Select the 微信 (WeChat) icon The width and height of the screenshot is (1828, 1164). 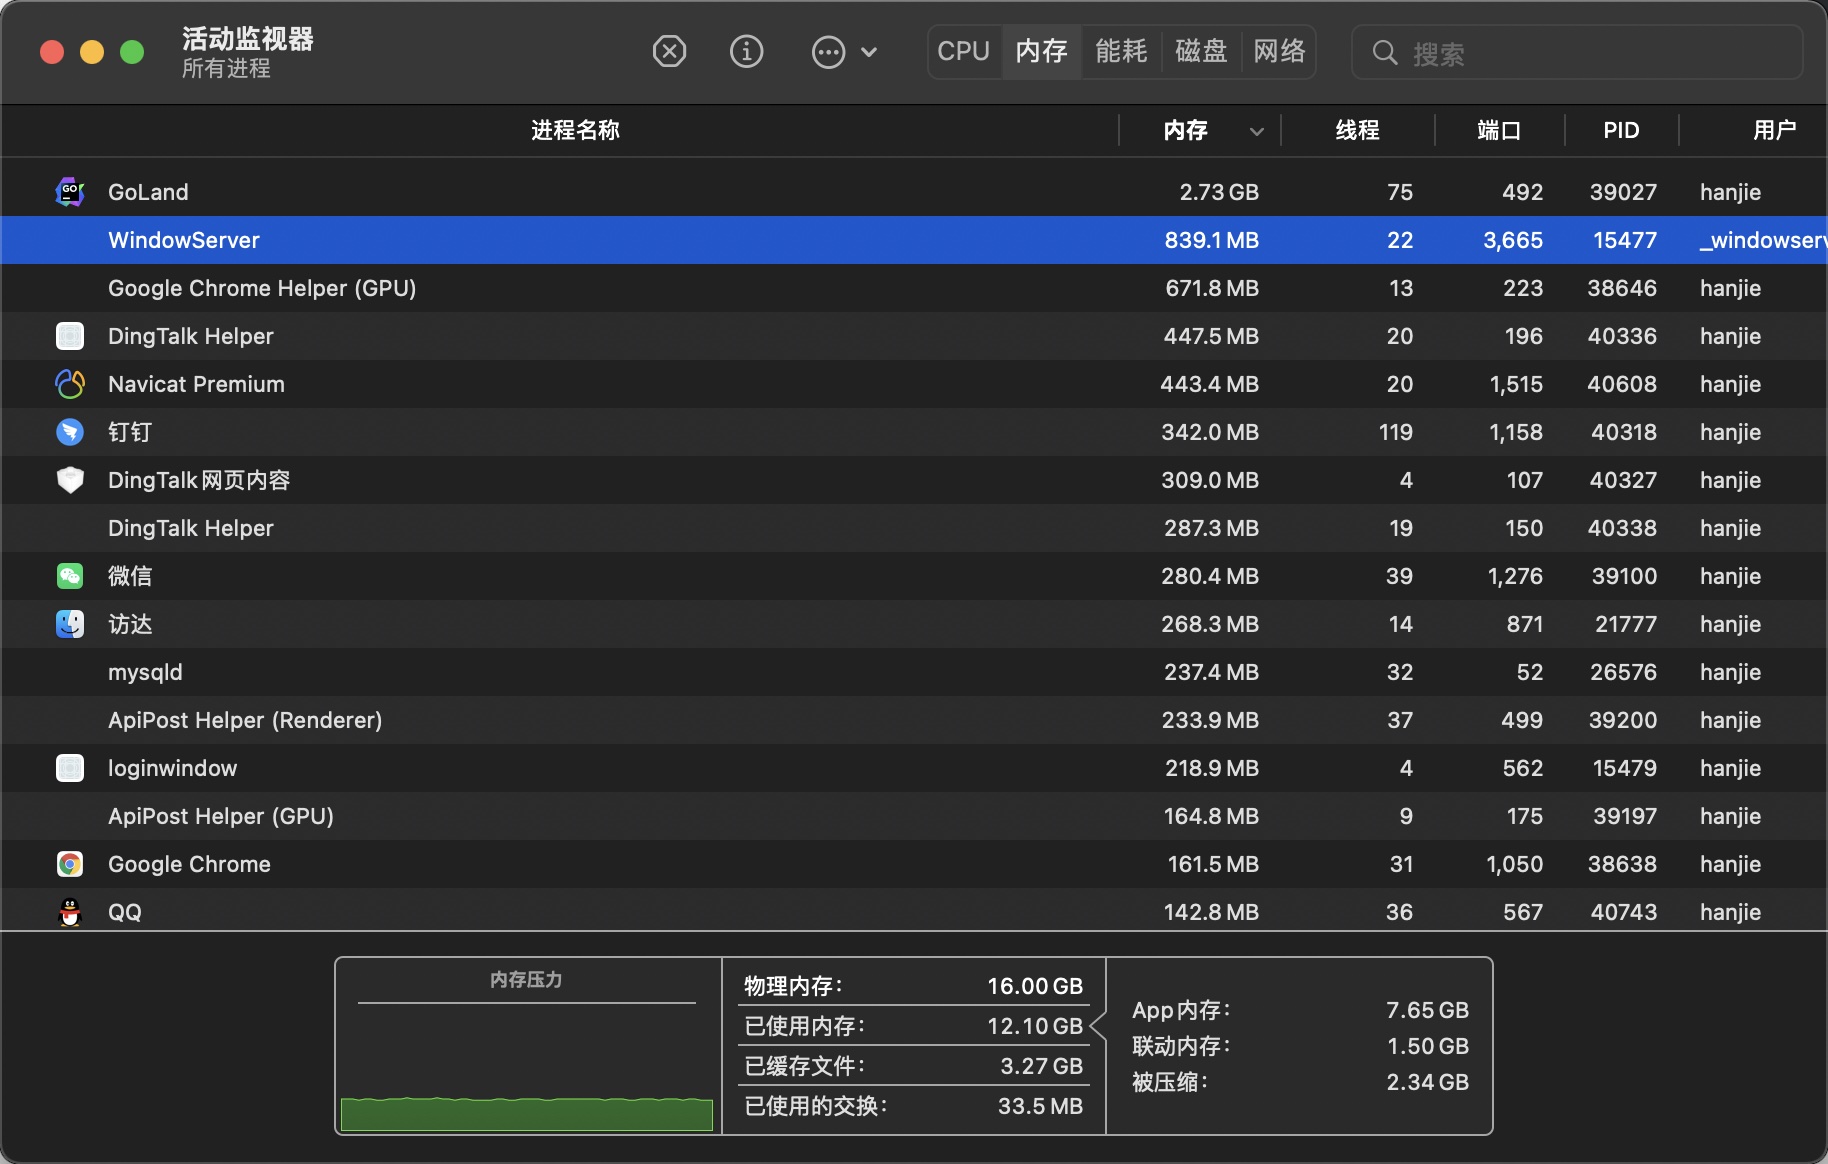click(x=70, y=576)
